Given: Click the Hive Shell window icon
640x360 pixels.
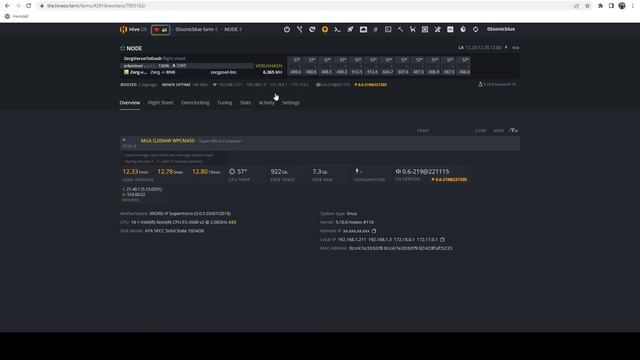Looking at the screenshot, I should point(363,29).
